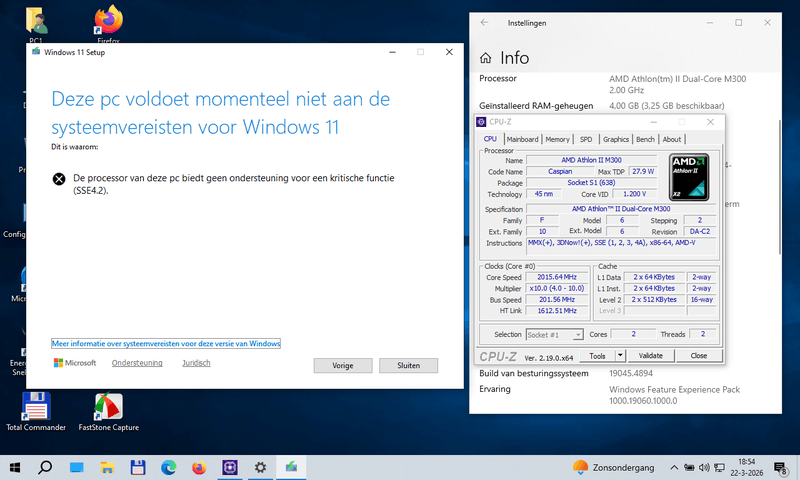Viewport: 800px width, 480px height.
Task: Switch to the Mainboard tab in CPU-Z
Action: pyautogui.click(x=522, y=139)
